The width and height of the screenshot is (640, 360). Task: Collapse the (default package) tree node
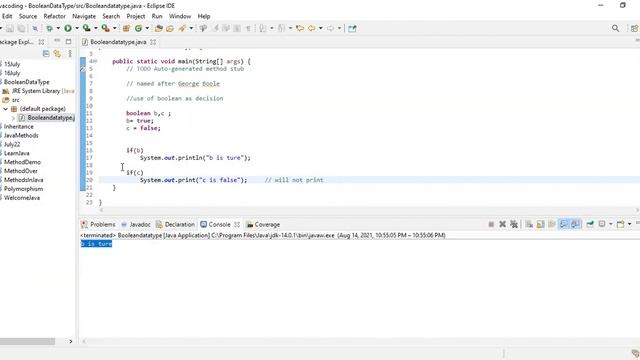[x=5, y=109]
